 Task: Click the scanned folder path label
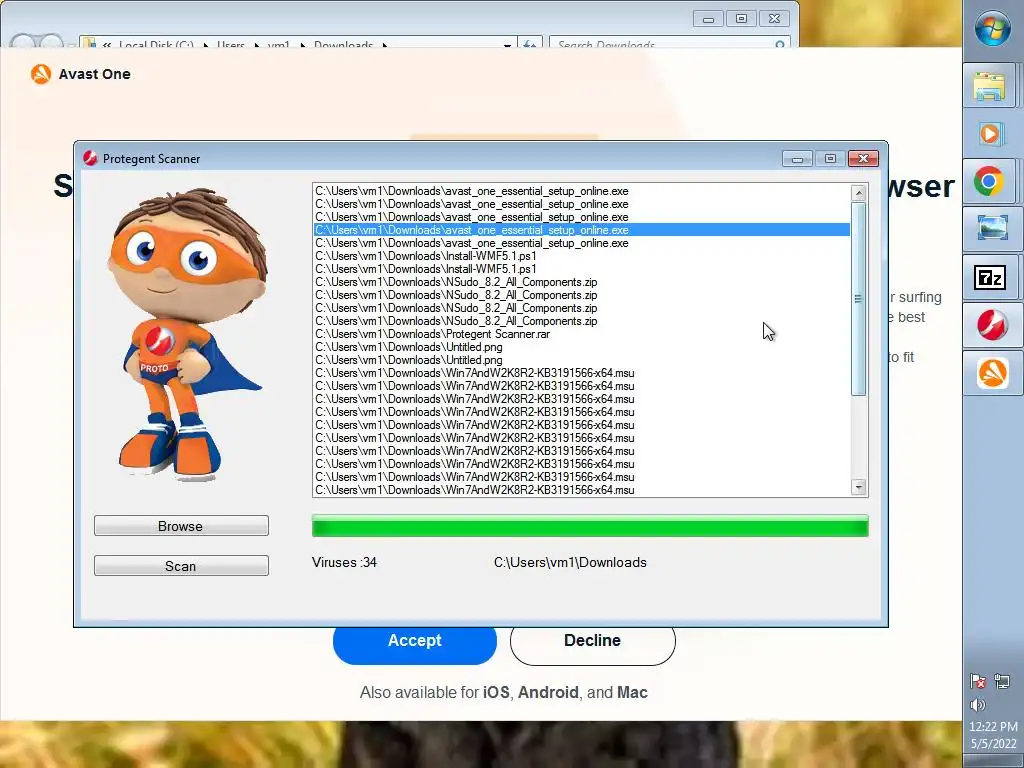click(570, 562)
